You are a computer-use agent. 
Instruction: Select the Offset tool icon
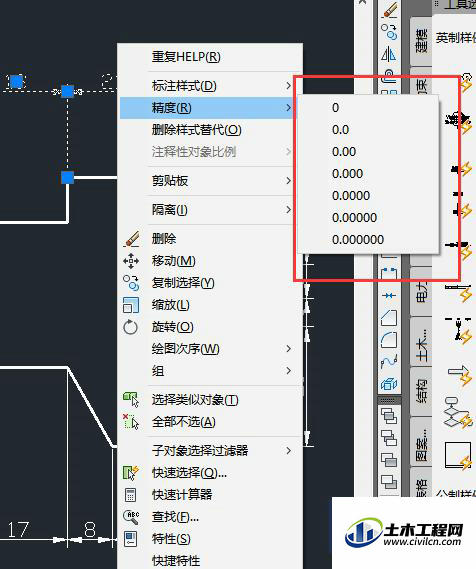[389, 75]
